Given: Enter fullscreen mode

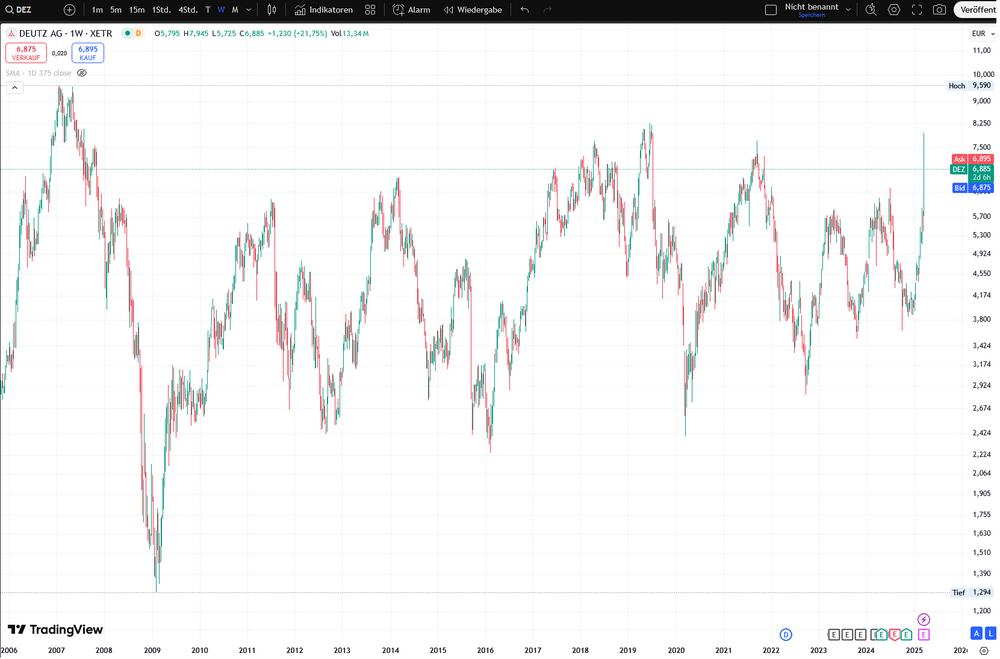Looking at the screenshot, I should pyautogui.click(x=916, y=10).
